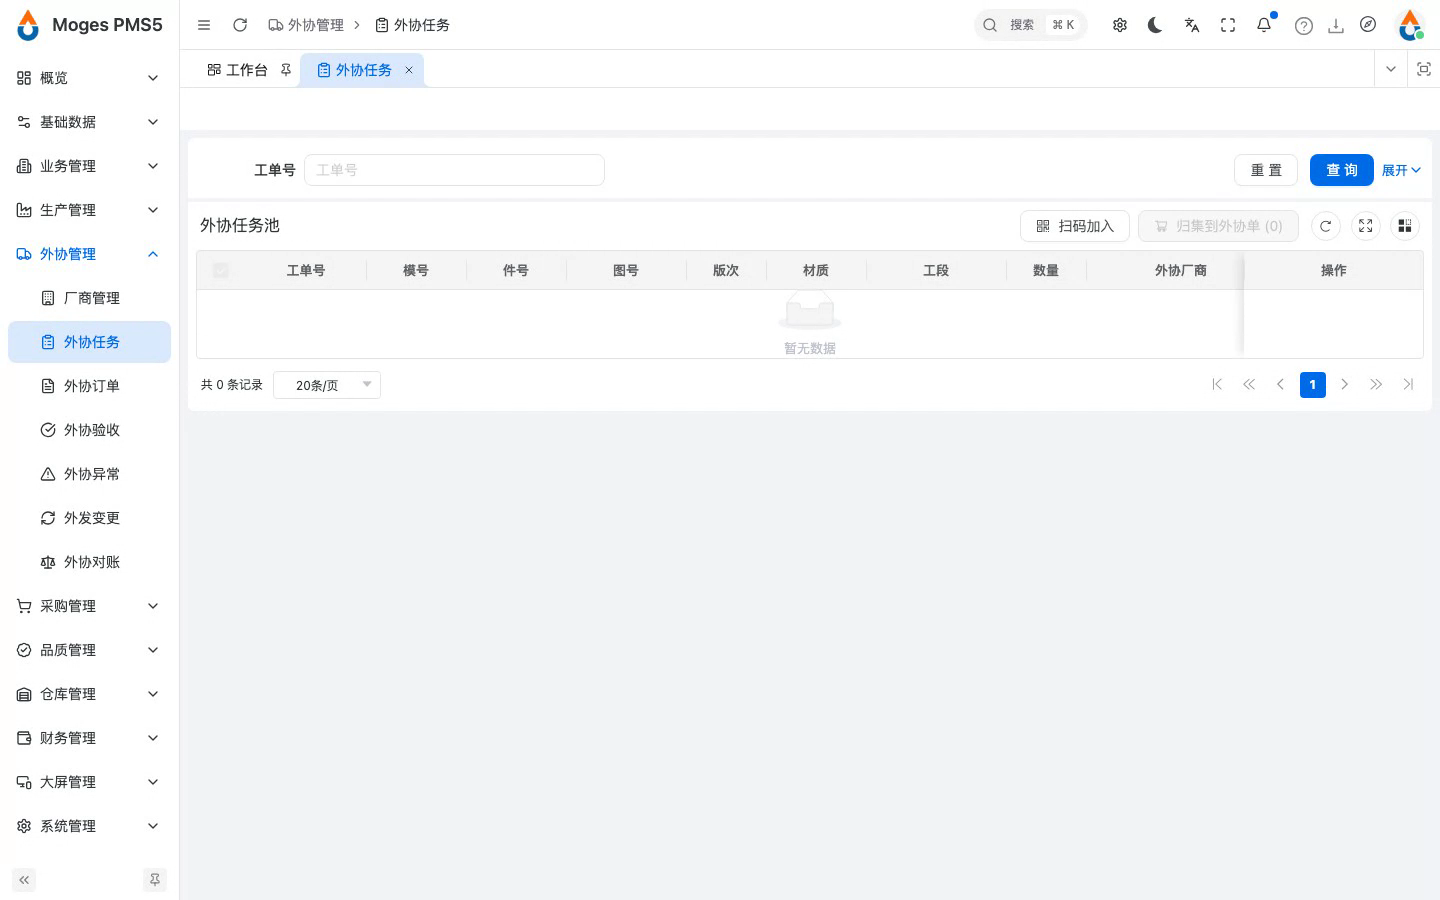Open the settings gear icon in the top bar

(x=1120, y=25)
